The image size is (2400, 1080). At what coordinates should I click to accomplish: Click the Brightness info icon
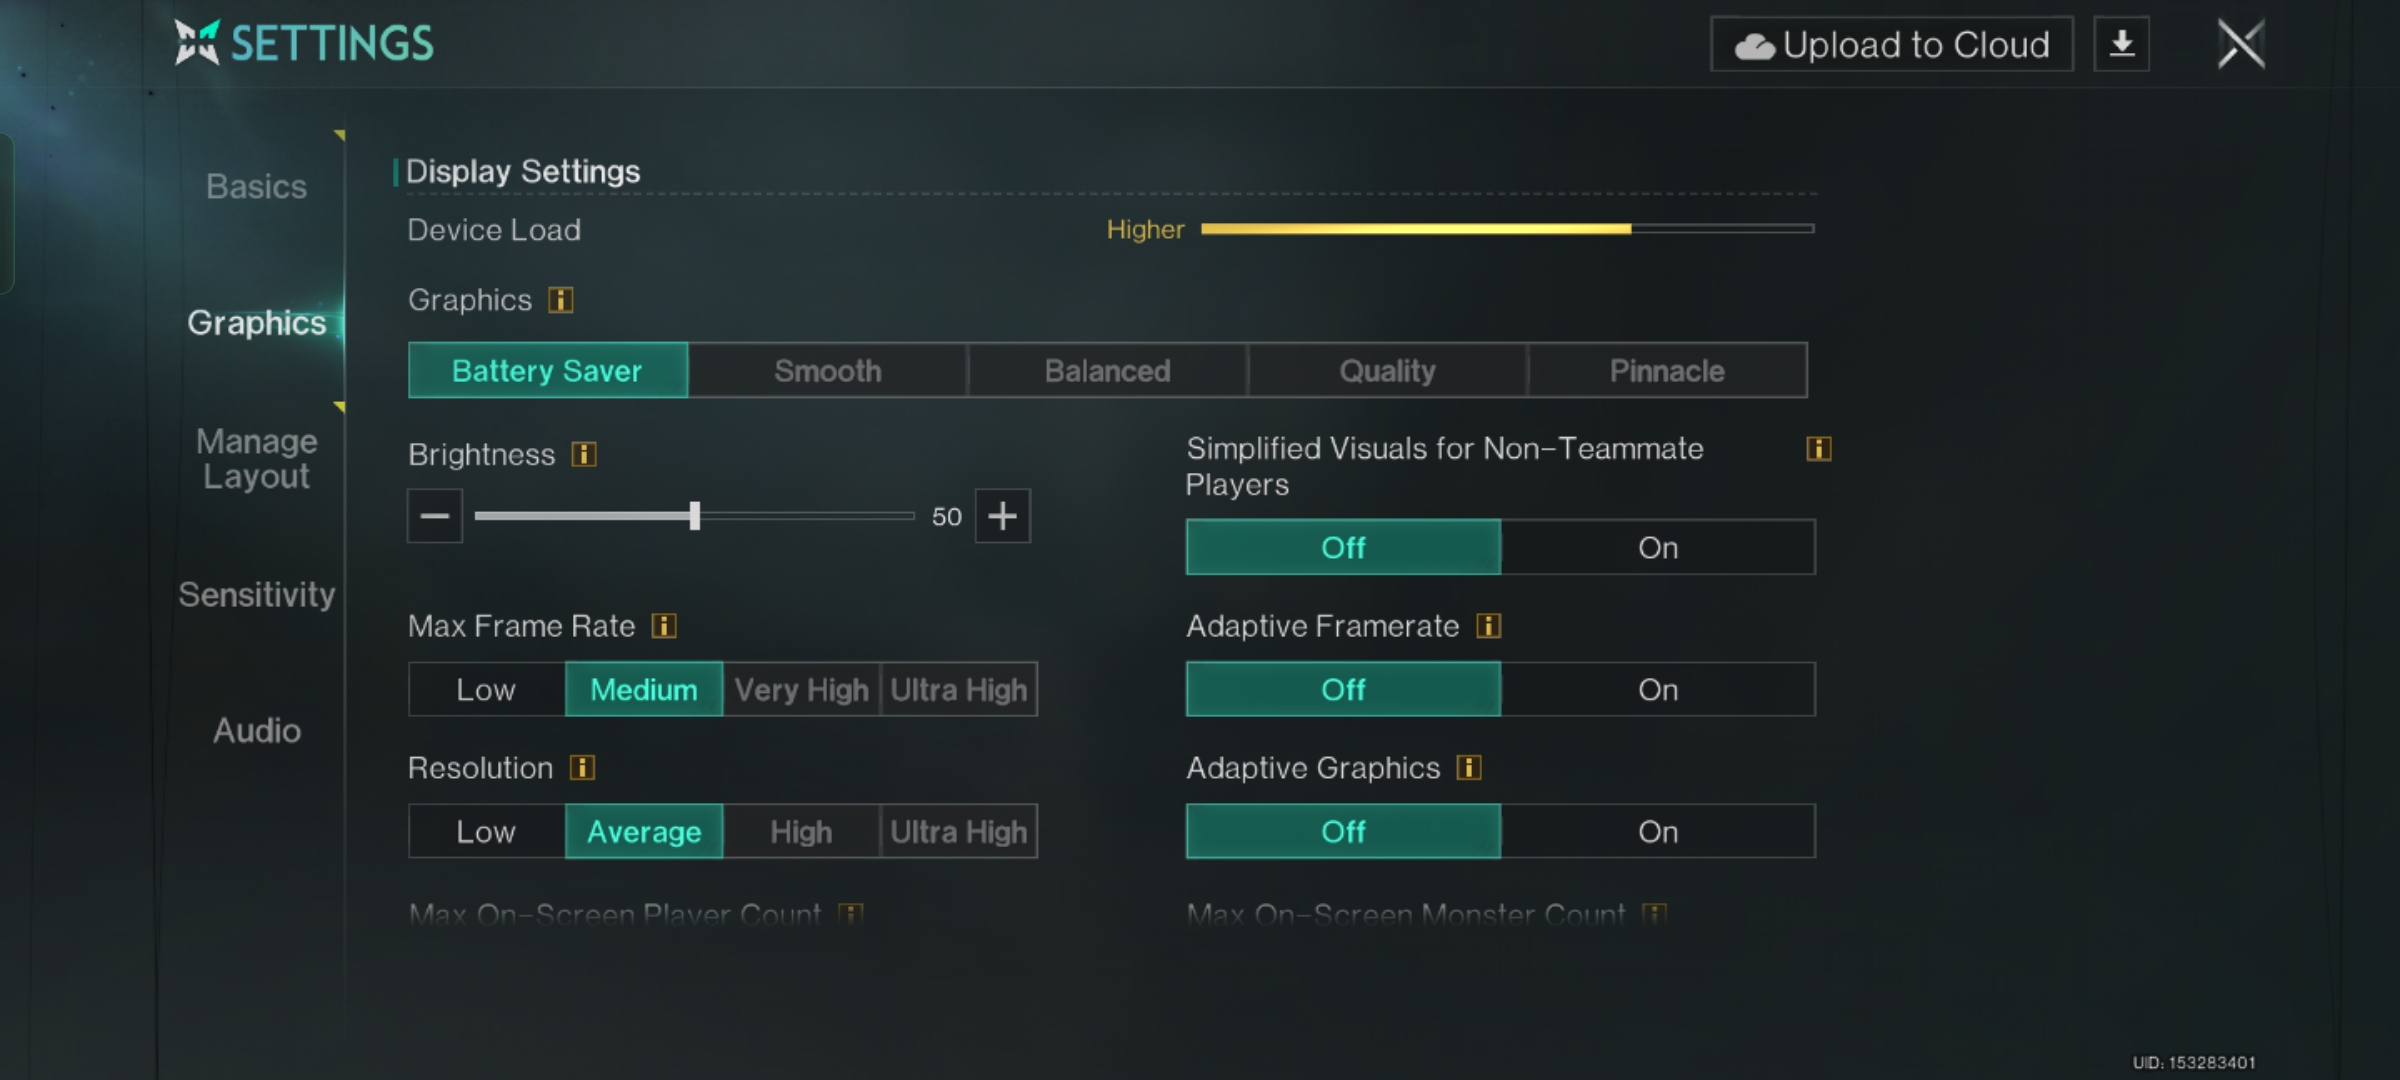click(584, 455)
